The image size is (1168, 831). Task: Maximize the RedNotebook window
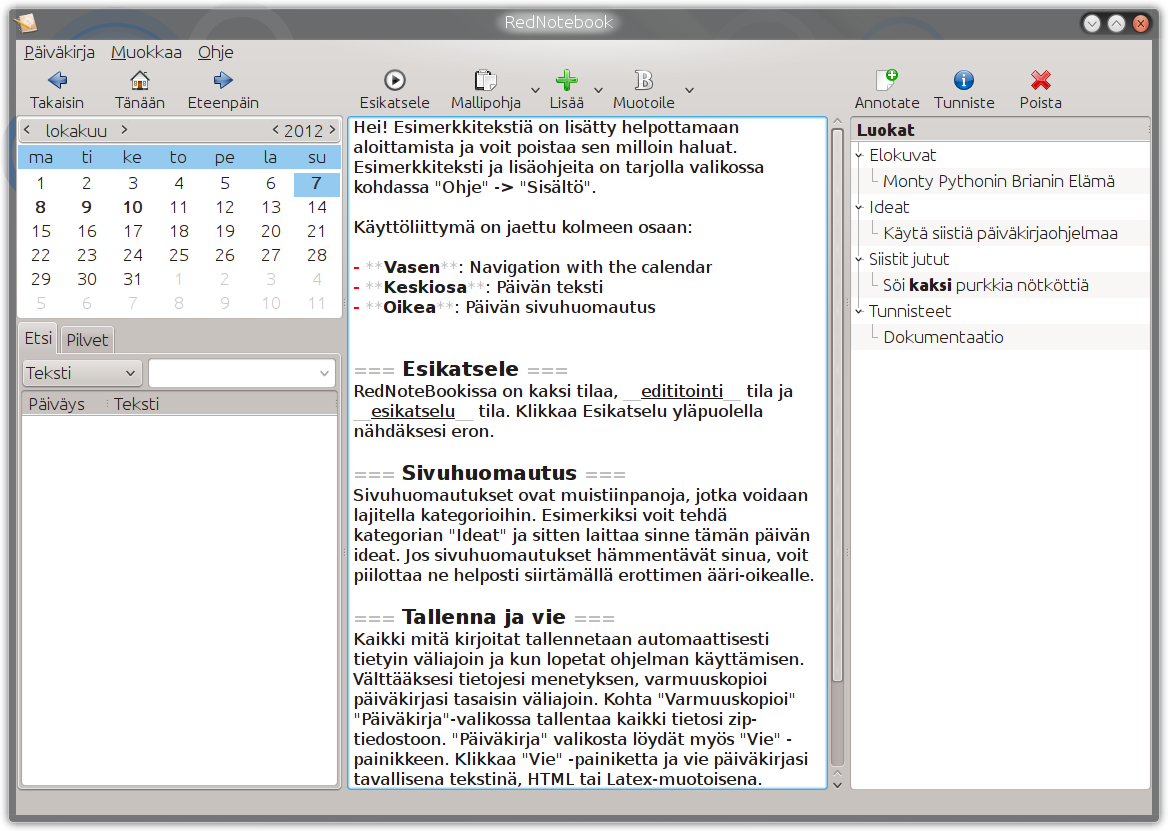(1116, 23)
